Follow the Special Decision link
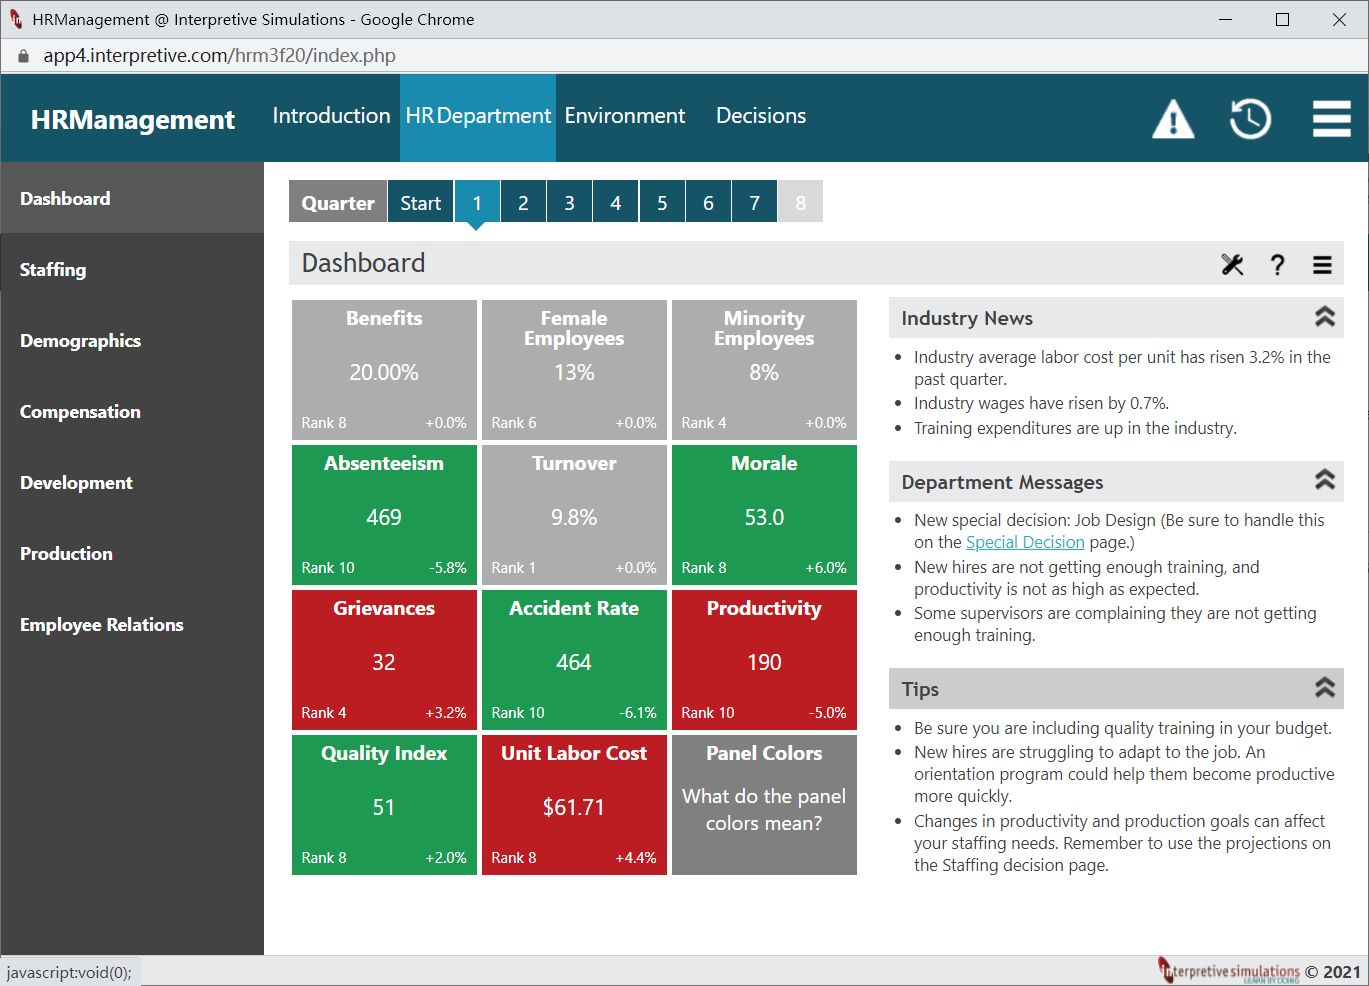The image size is (1369, 986). pos(1025,542)
